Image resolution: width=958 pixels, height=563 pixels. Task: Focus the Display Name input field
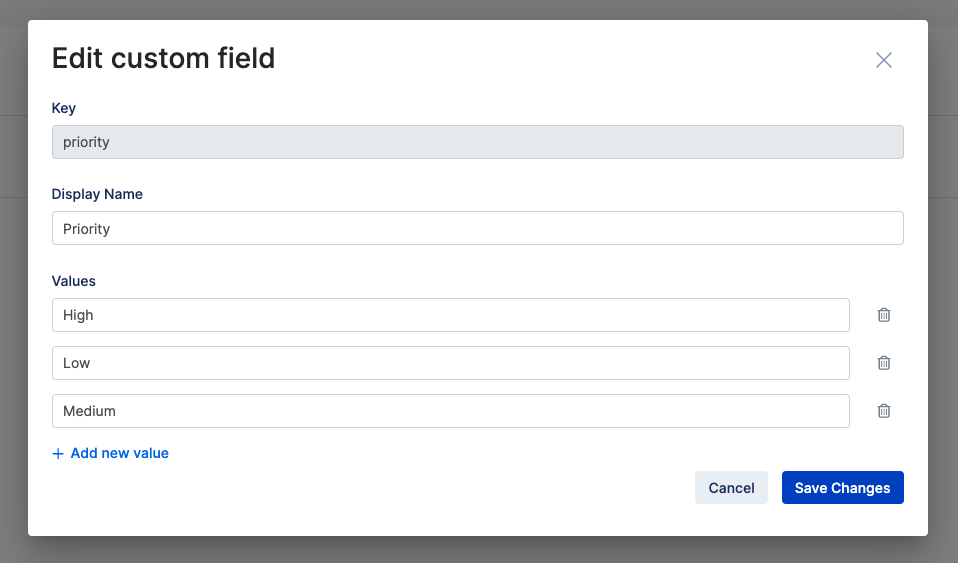(477, 229)
